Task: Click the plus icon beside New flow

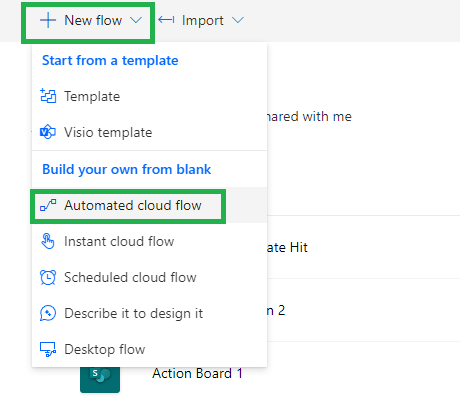Action: pos(48,20)
